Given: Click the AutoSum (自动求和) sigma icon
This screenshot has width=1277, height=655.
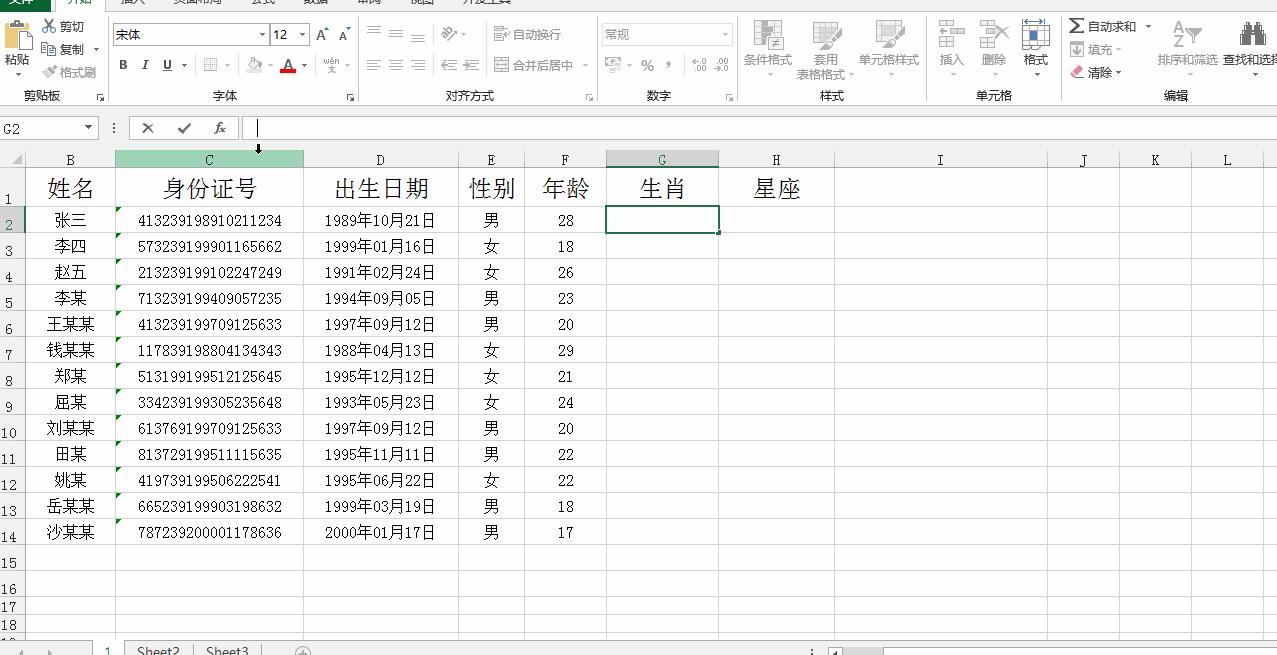Looking at the screenshot, I should [x=1077, y=26].
